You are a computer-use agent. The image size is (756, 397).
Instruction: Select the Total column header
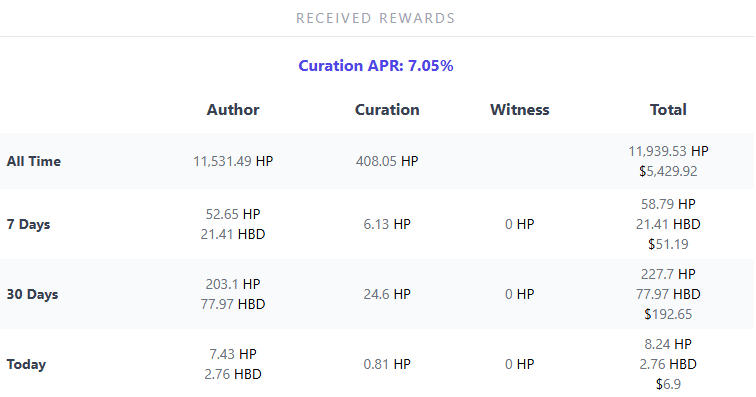(x=668, y=110)
